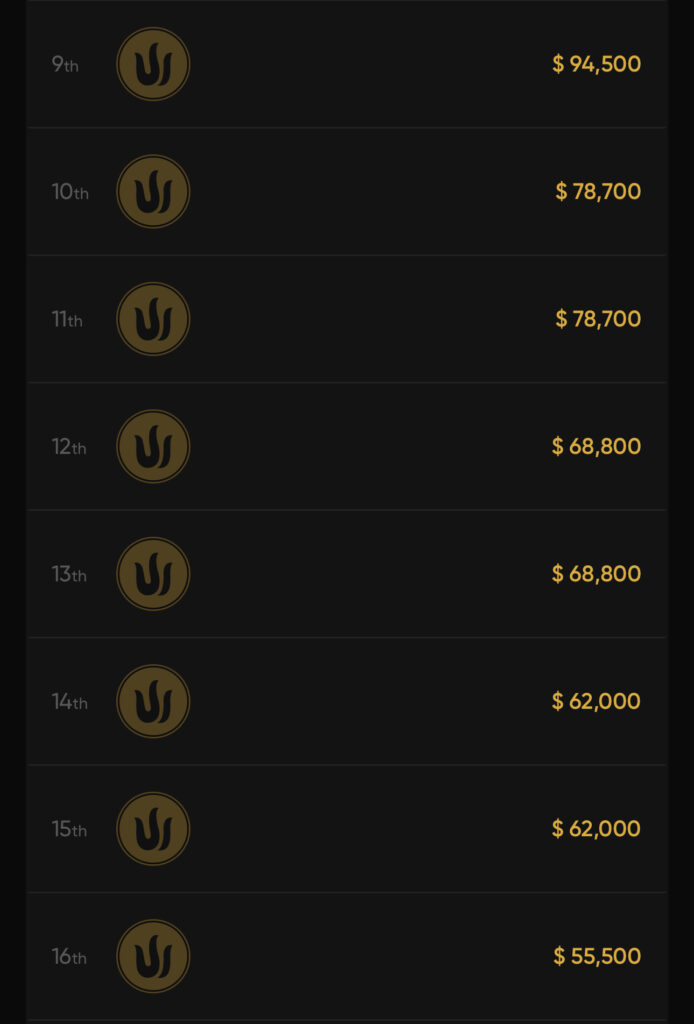Click the $ 94,500 prize amount
694x1024 pixels.
tap(596, 64)
